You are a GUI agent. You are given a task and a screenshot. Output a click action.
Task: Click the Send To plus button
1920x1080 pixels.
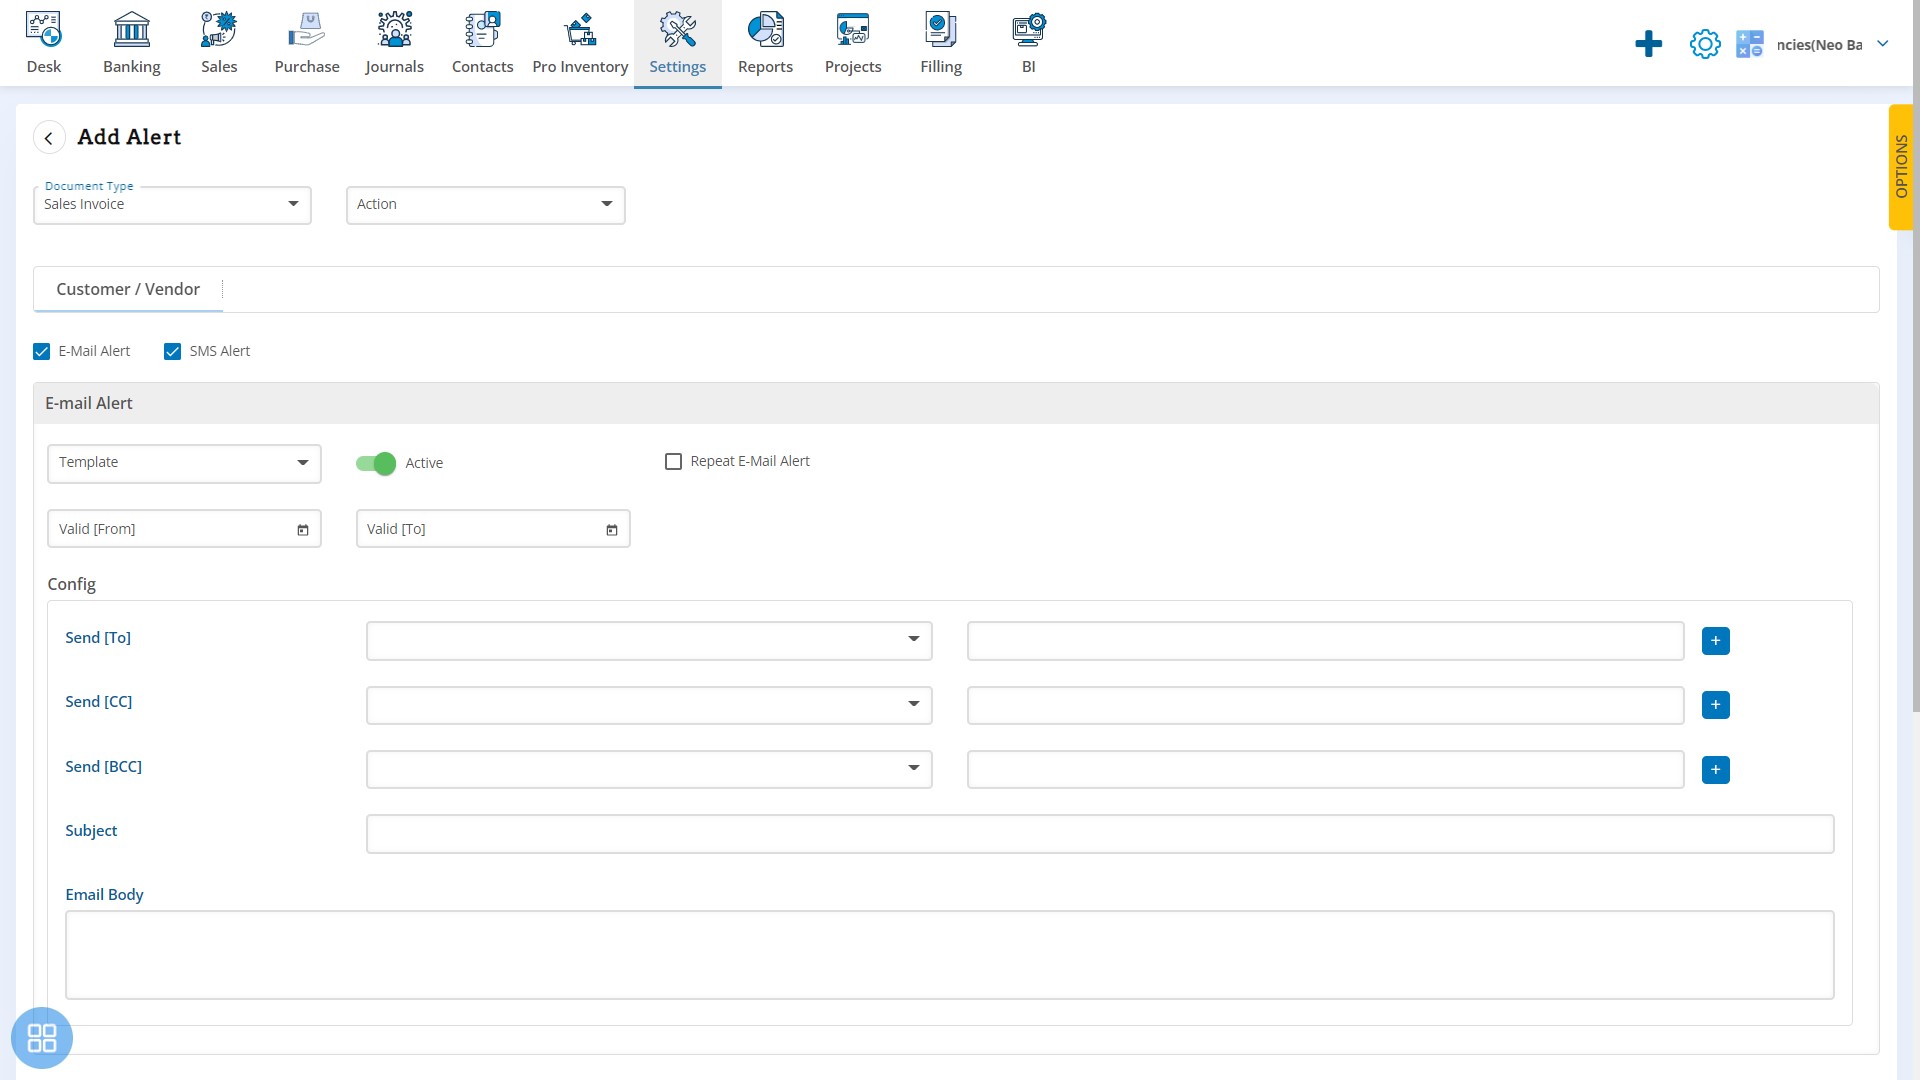pos(1716,641)
